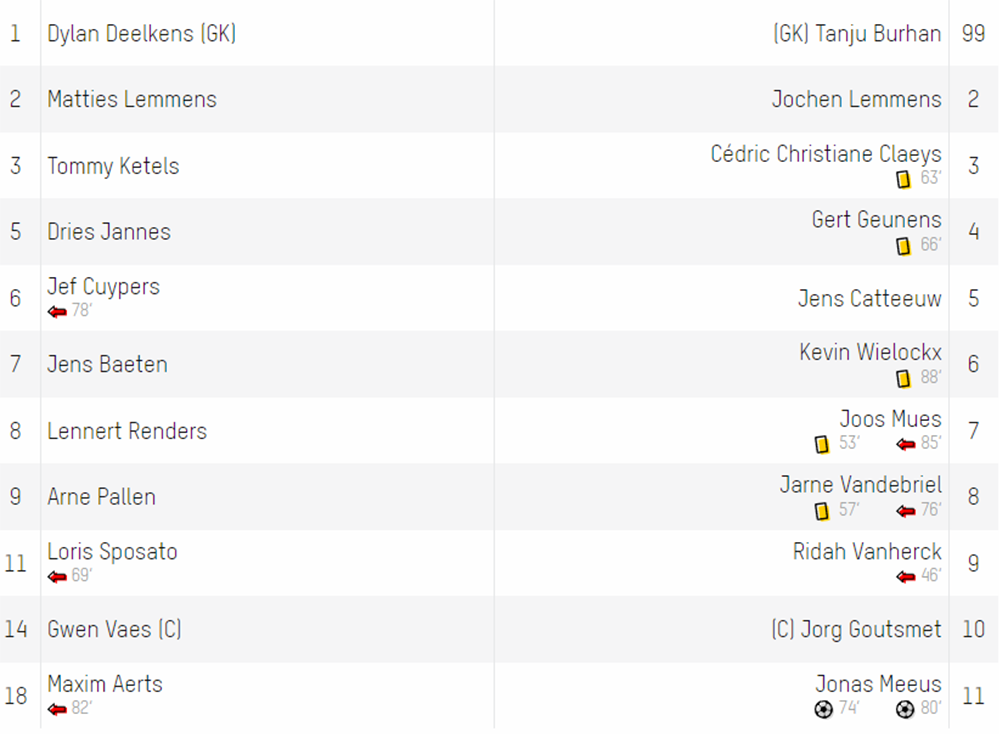Viewport: 1000px width, 734px height.
Task: Open player Dylan Deelkens (GK)
Action: 142,33
